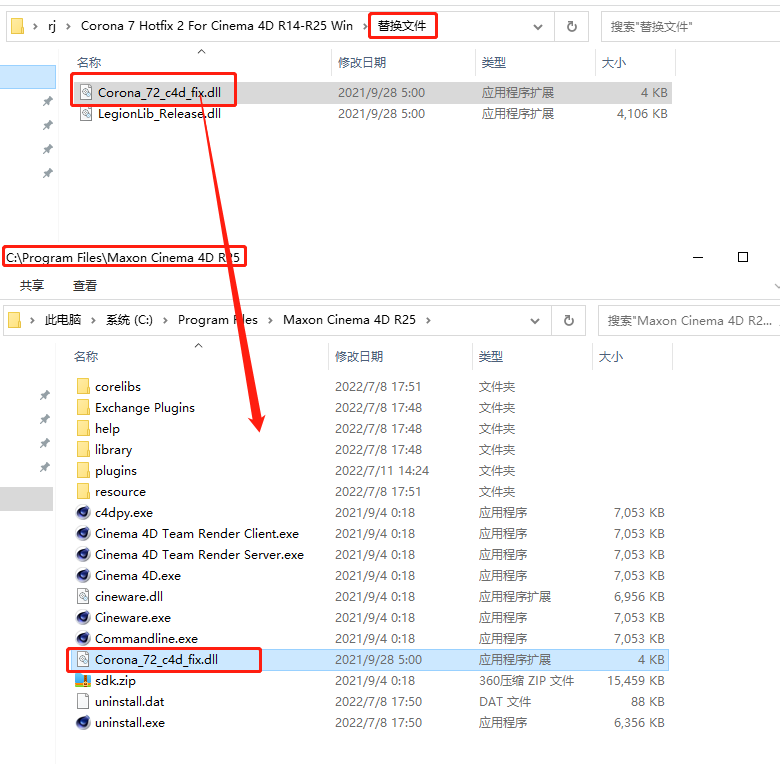Click the Corona_72_c4d_fix.dll icon in the 替换文件 window

click(86, 92)
